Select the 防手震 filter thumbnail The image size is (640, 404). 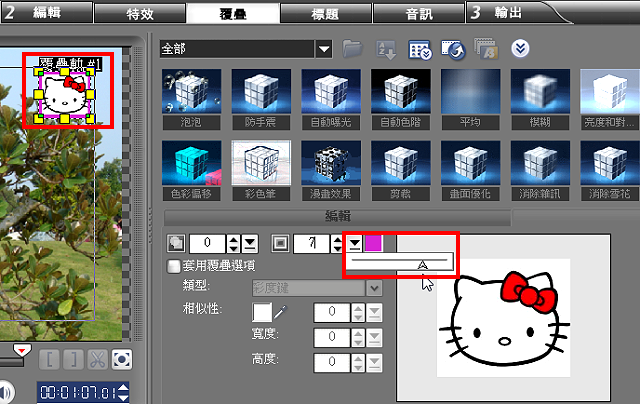click(x=261, y=91)
